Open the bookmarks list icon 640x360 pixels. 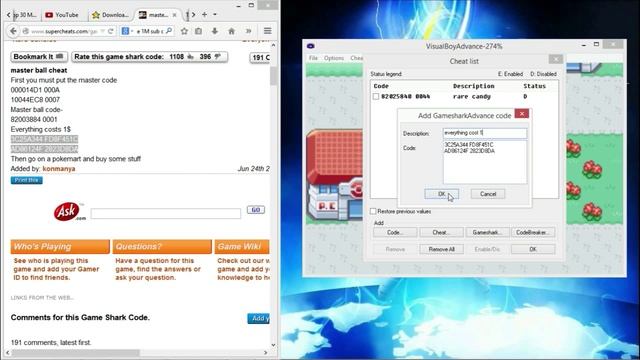199,31
